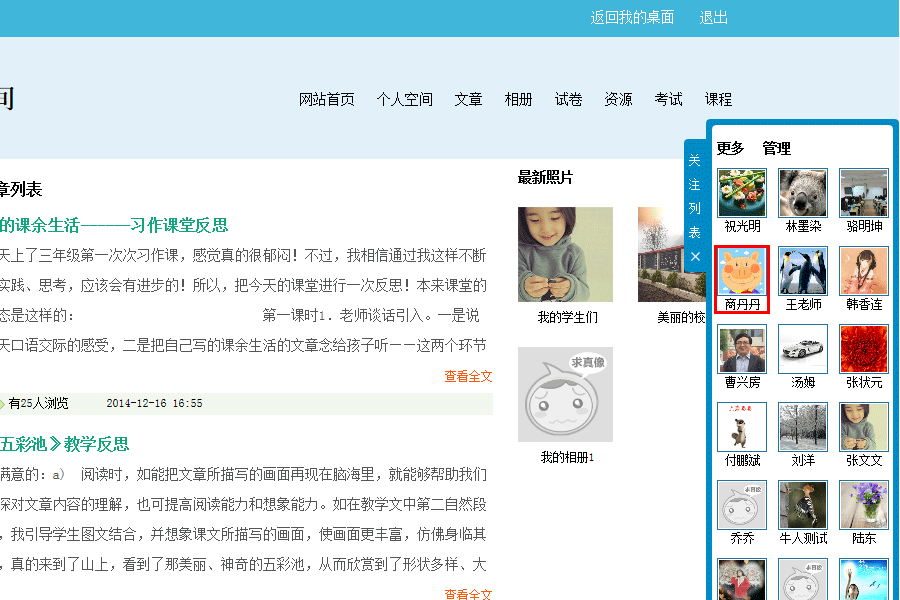Click the 退出 logout link
Viewport: 900px width, 600px height.
click(713, 17)
